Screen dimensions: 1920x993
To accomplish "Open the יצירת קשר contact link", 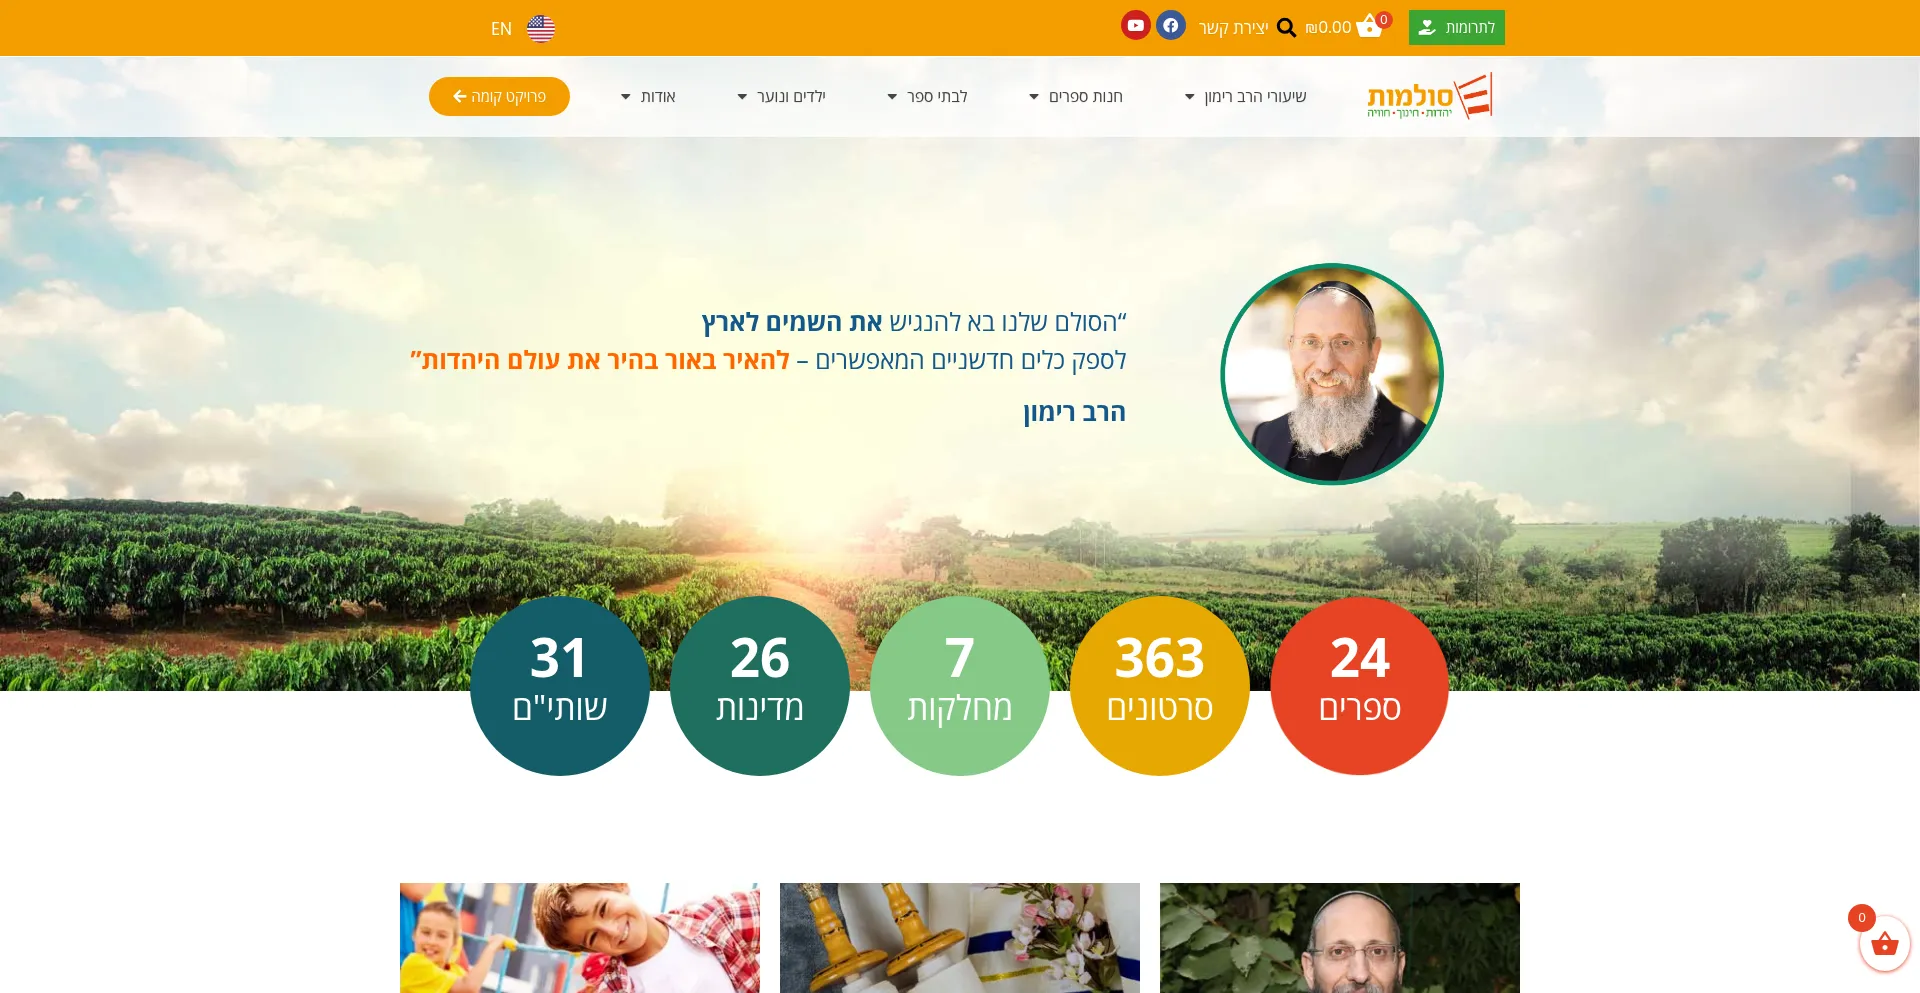I will pyautogui.click(x=1233, y=28).
